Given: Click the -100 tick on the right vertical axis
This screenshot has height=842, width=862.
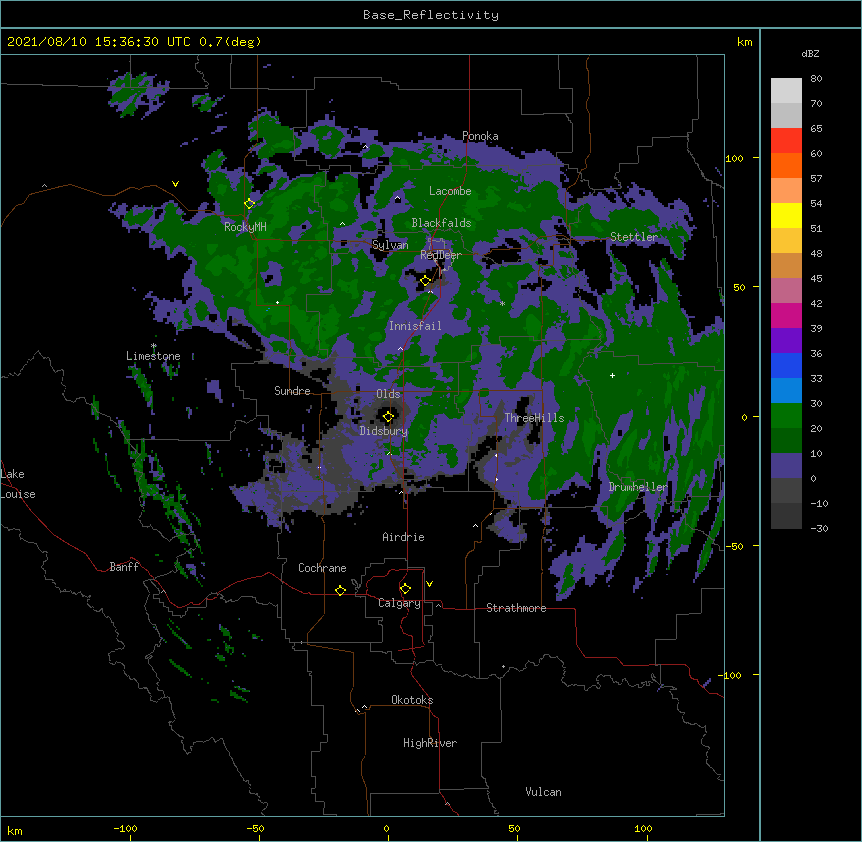Looking at the screenshot, I should (x=731, y=675).
